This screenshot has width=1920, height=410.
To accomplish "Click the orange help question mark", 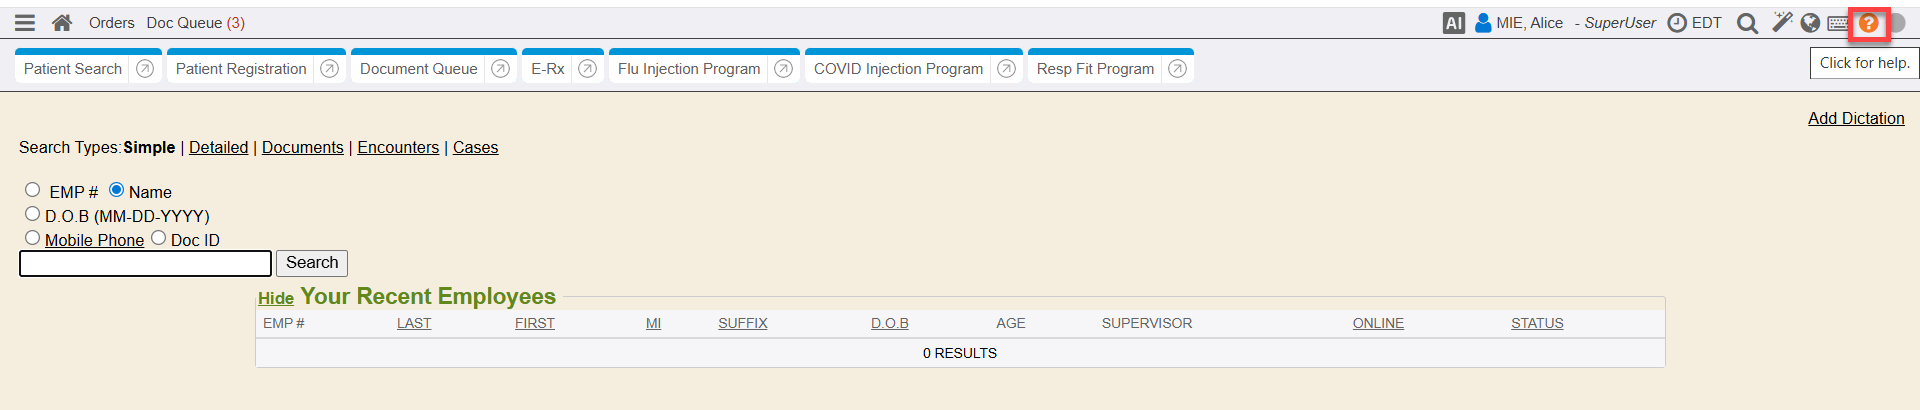I will pyautogui.click(x=1868, y=23).
